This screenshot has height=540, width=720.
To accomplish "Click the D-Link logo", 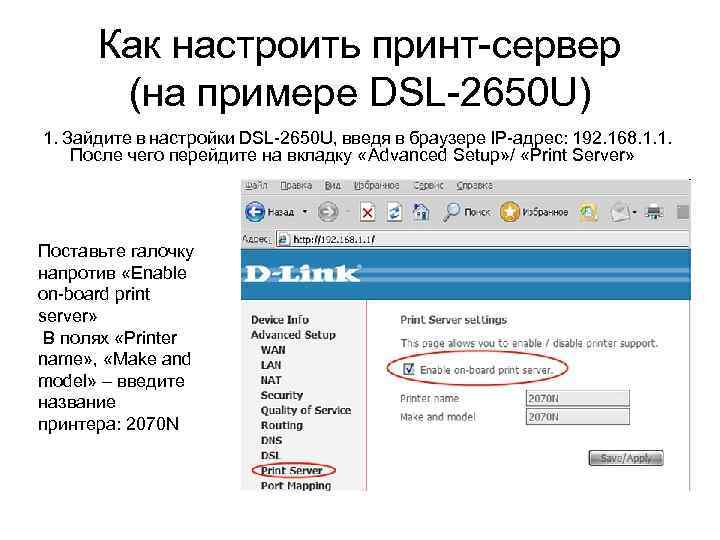I will [303, 274].
